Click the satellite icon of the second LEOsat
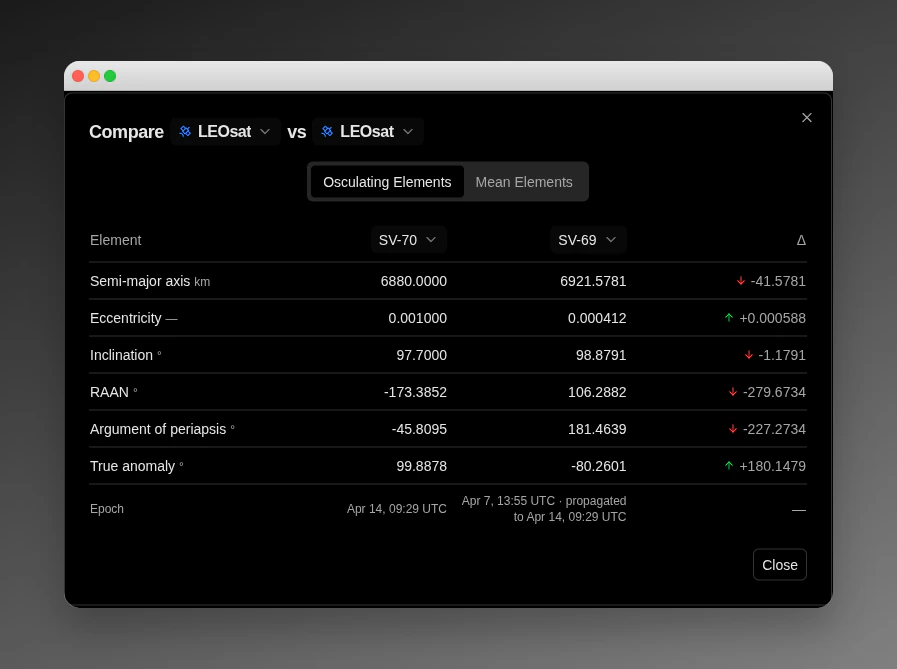 327,132
